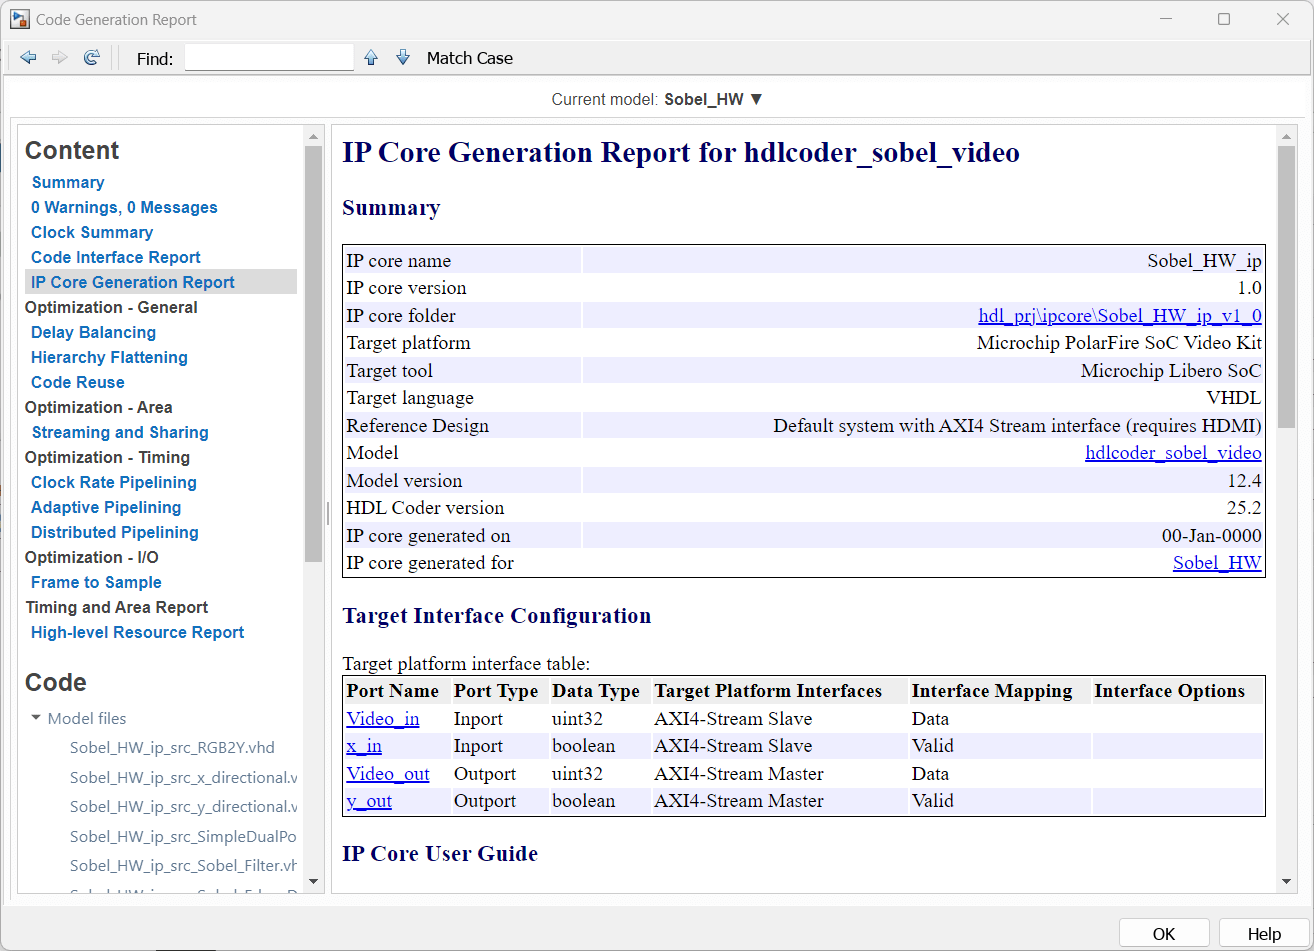This screenshot has height=951, width=1314.
Task: Click the Code Generation Report window icon
Action: click(x=19, y=19)
